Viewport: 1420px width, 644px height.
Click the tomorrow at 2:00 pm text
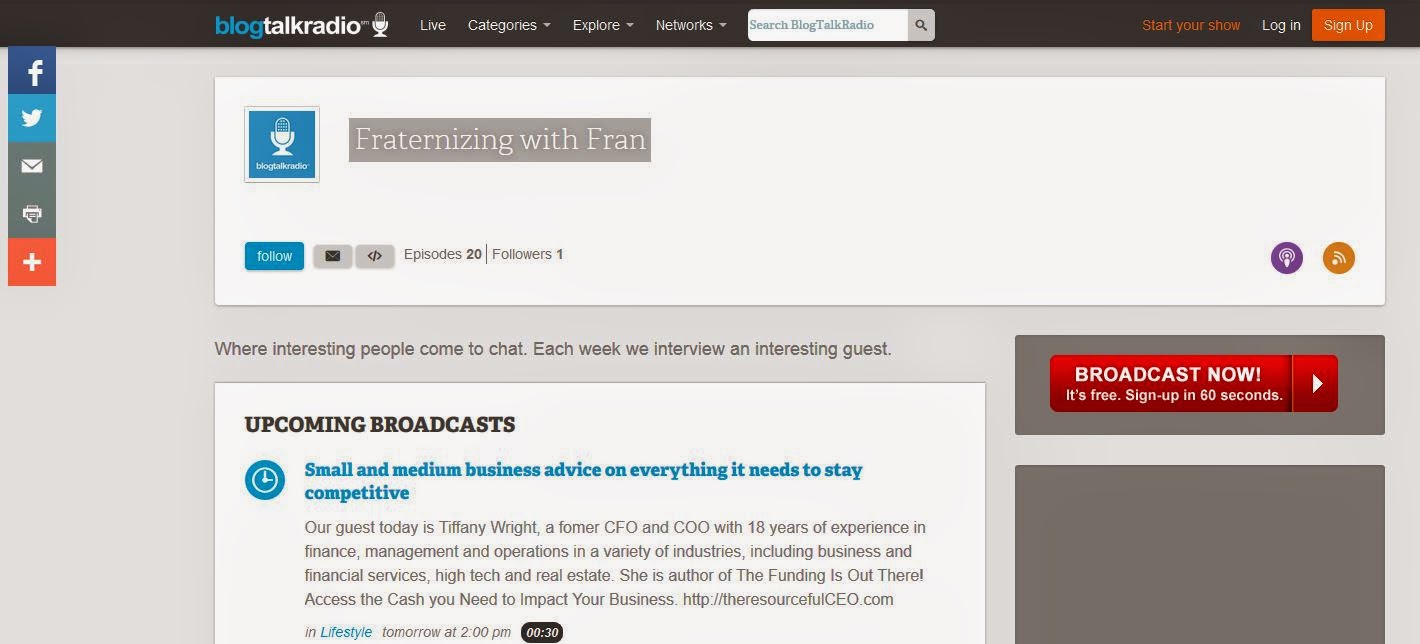click(x=446, y=632)
